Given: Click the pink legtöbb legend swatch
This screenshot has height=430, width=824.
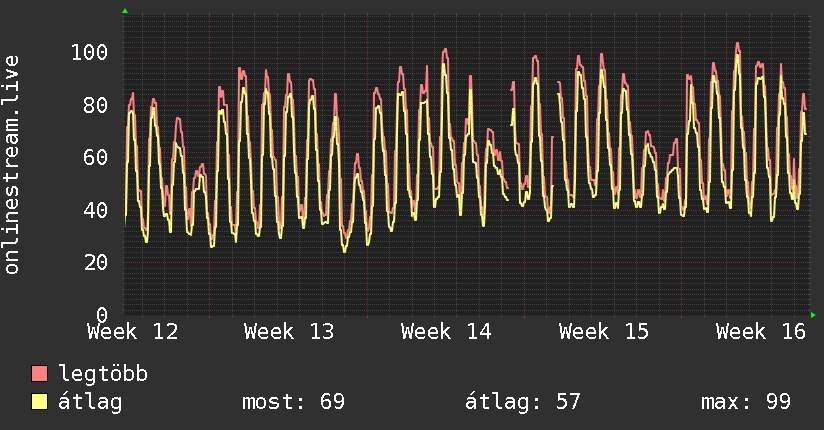Looking at the screenshot, I should (x=39, y=373).
